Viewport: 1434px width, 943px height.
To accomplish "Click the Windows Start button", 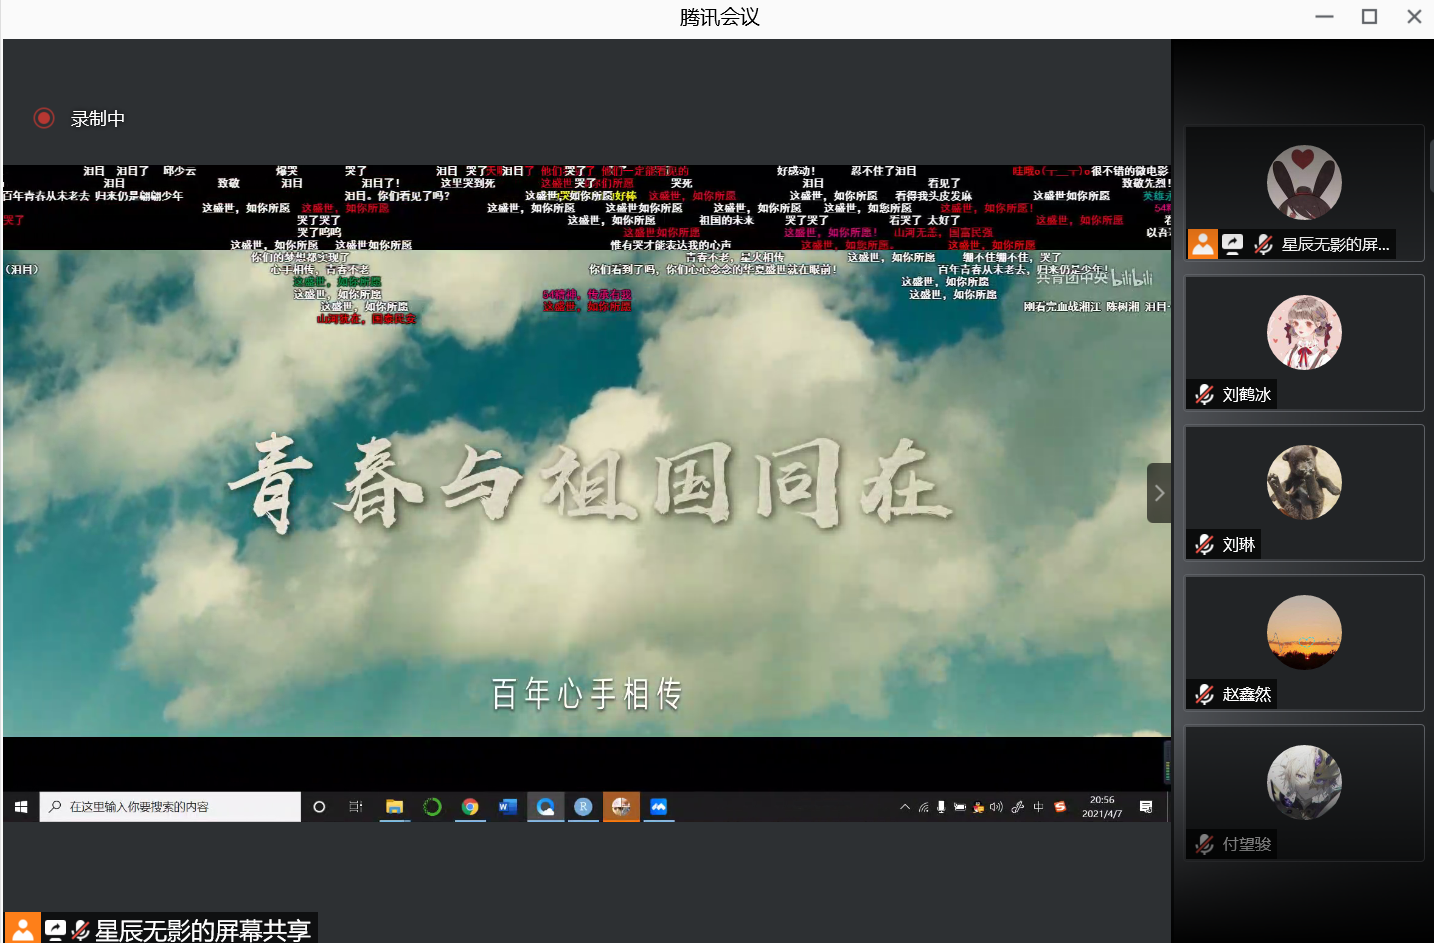I will [x=21, y=807].
